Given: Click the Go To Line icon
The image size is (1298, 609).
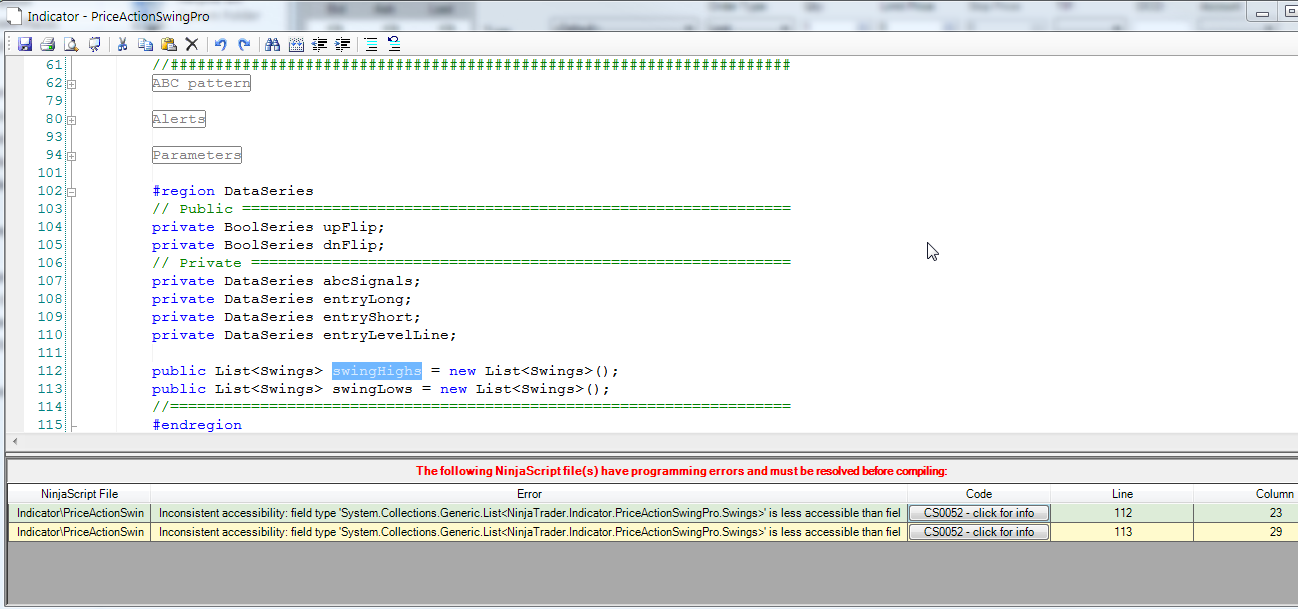Looking at the screenshot, I should point(296,44).
